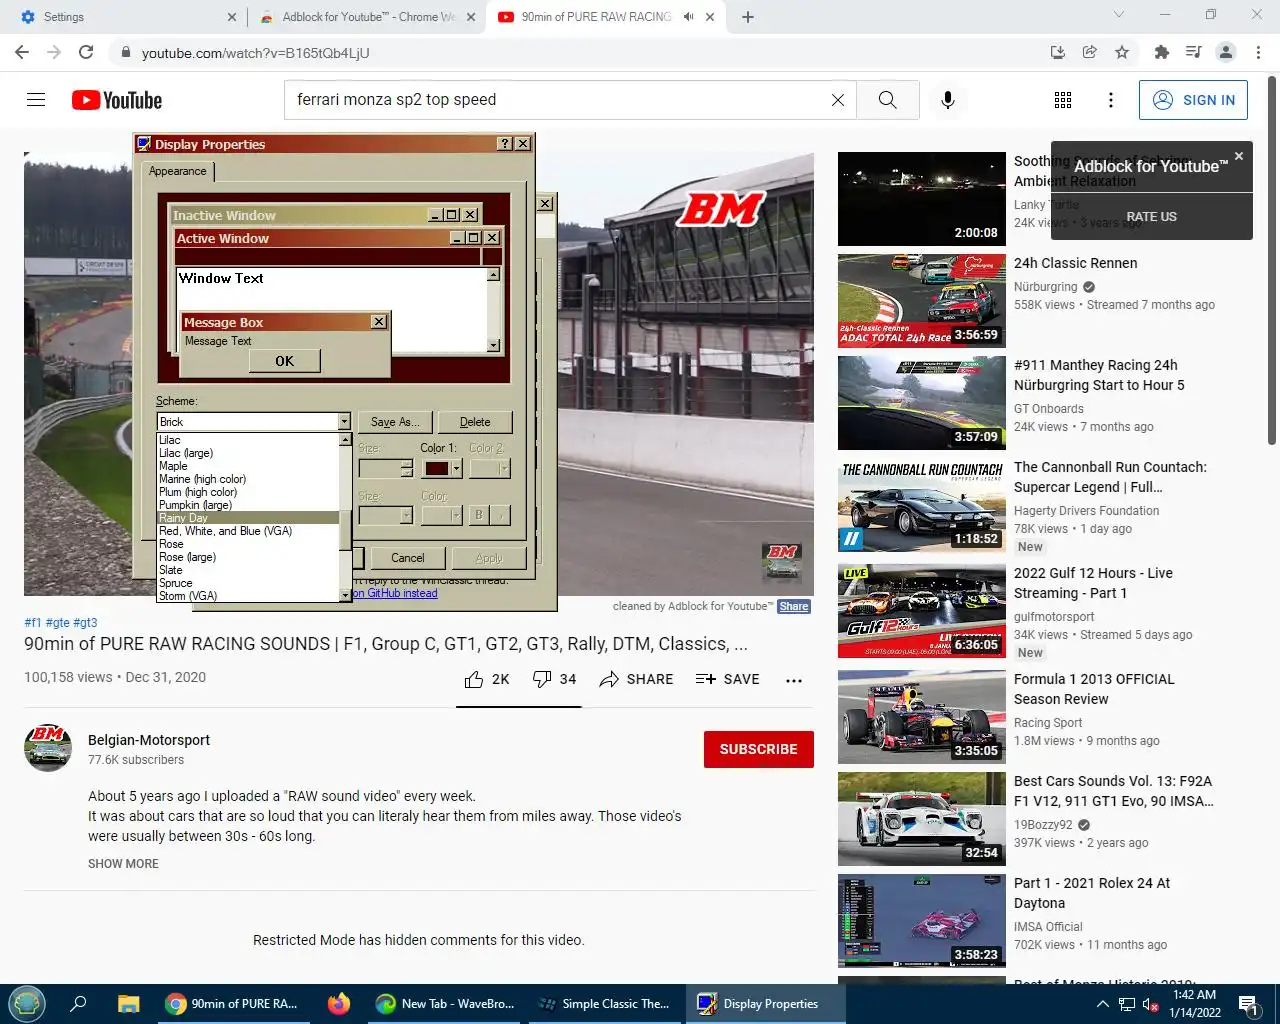The image size is (1280, 1024).
Task: Open more actions under the video
Action: (x=794, y=680)
